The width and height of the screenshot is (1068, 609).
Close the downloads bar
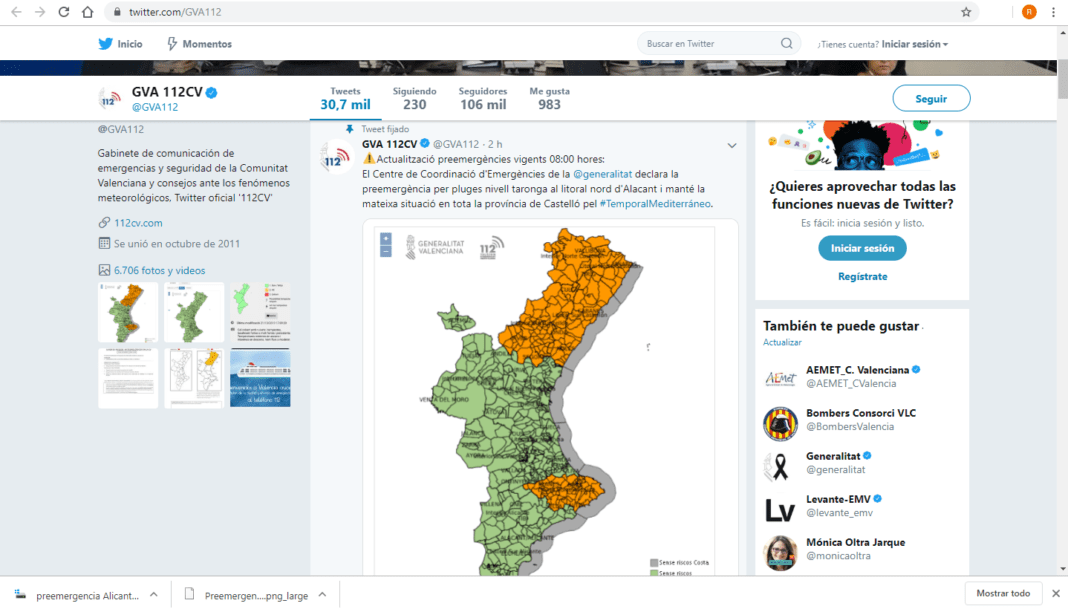pyautogui.click(x=1056, y=593)
